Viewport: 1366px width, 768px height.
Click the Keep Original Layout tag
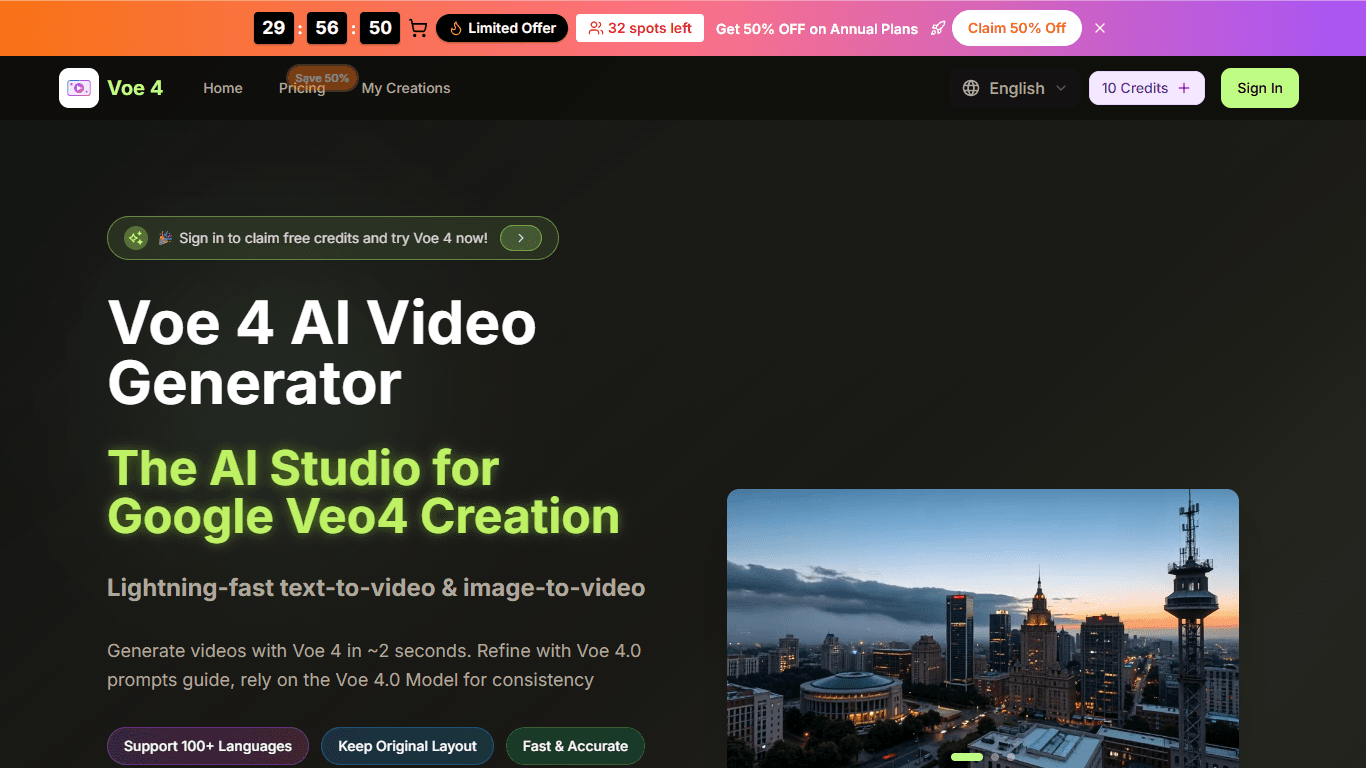408,746
